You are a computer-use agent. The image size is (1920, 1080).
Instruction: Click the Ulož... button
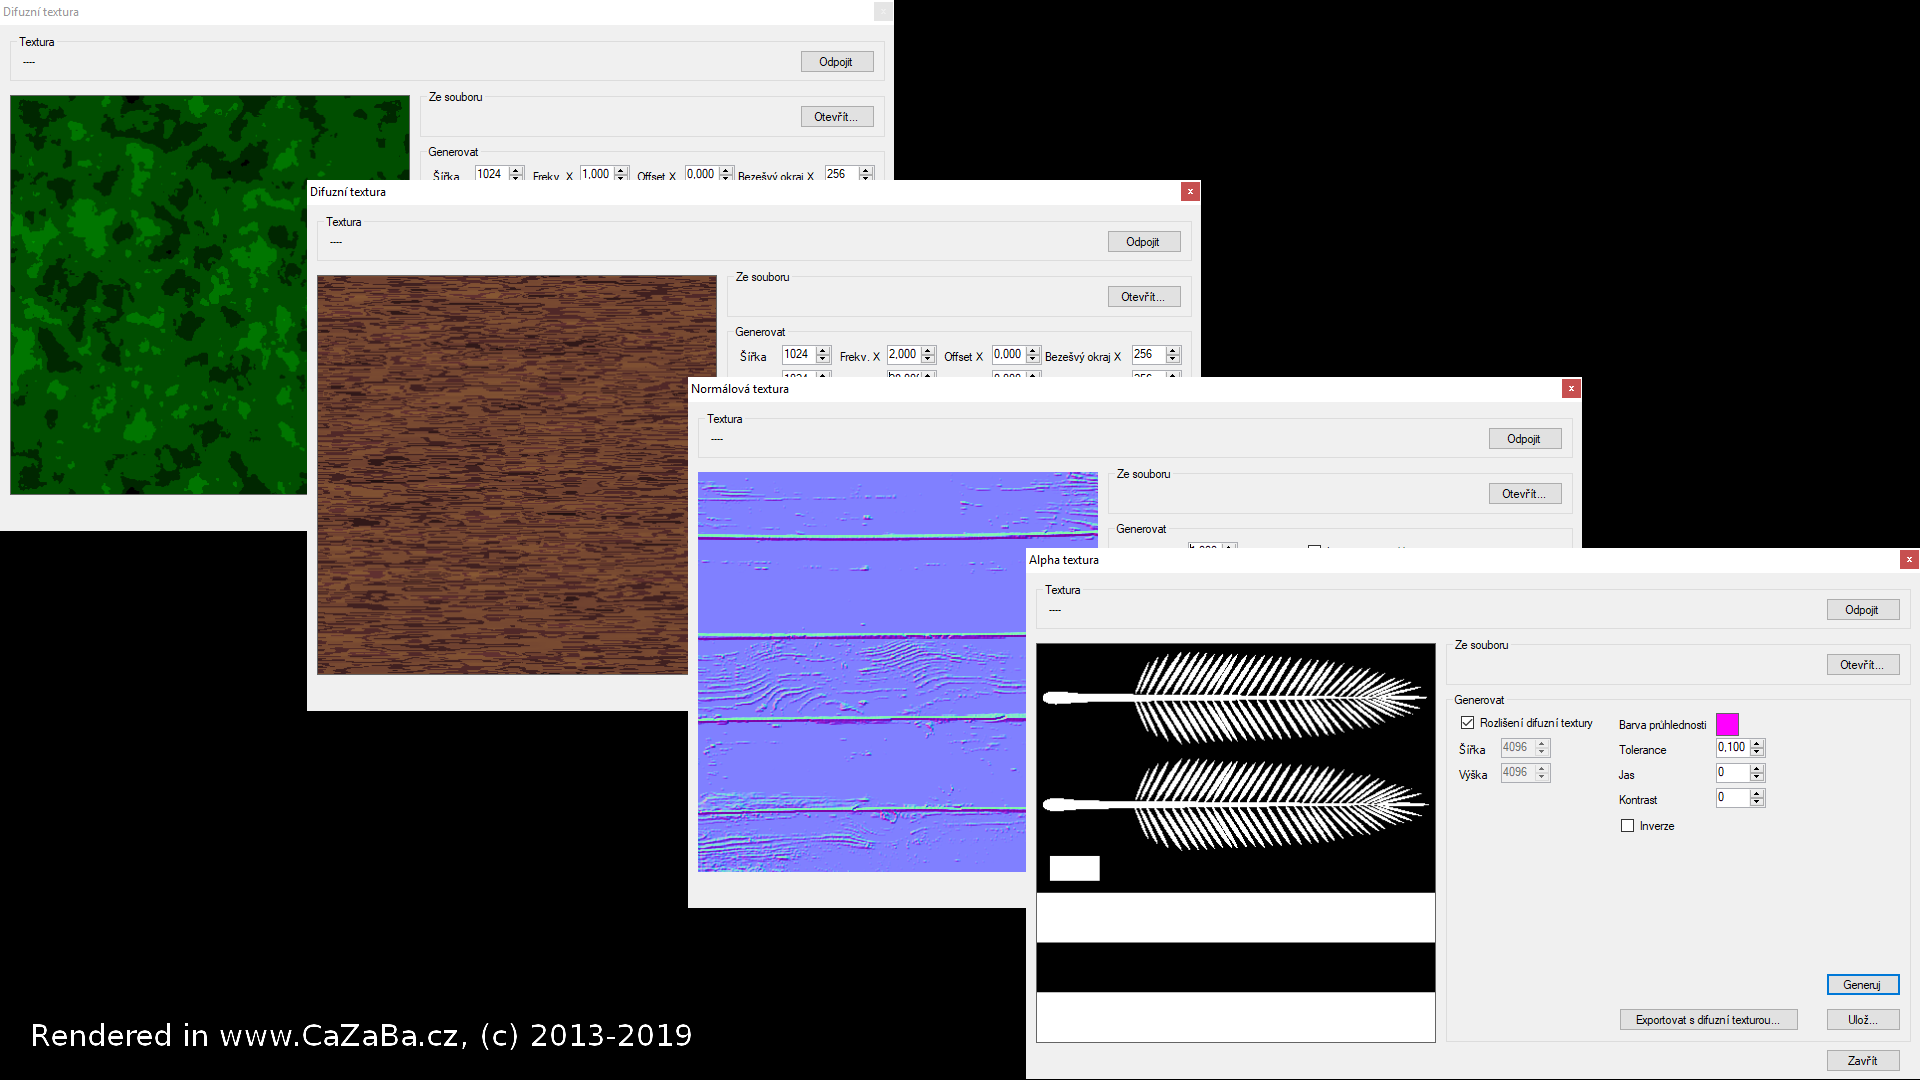coord(1862,1020)
